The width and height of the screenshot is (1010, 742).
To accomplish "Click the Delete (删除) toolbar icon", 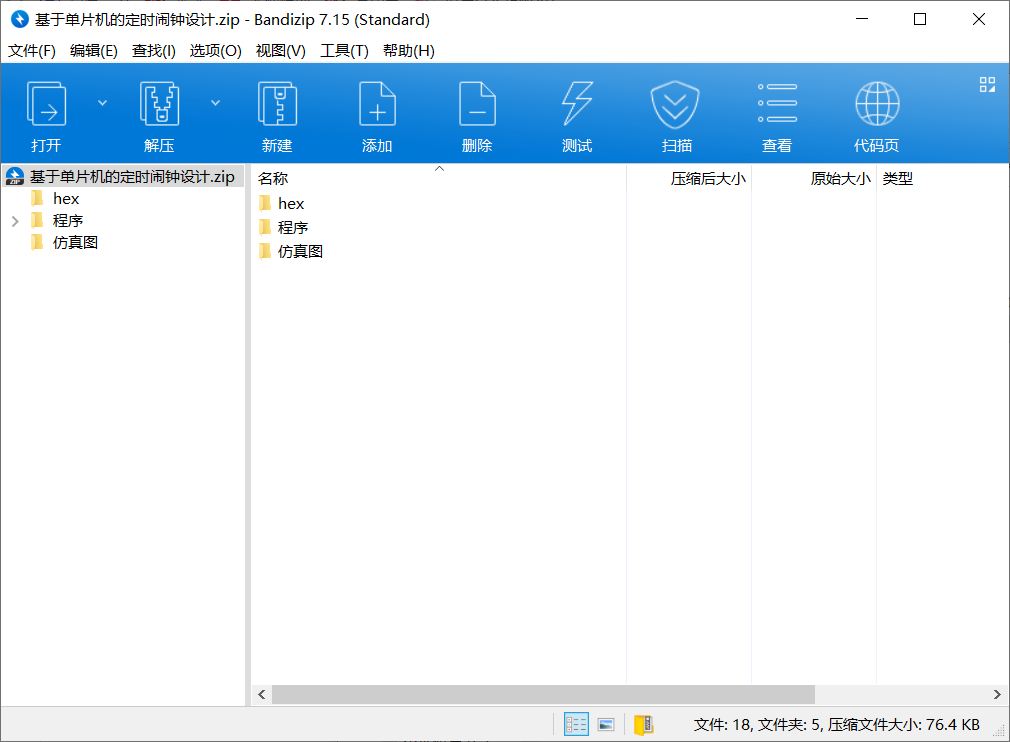I will coord(477,104).
